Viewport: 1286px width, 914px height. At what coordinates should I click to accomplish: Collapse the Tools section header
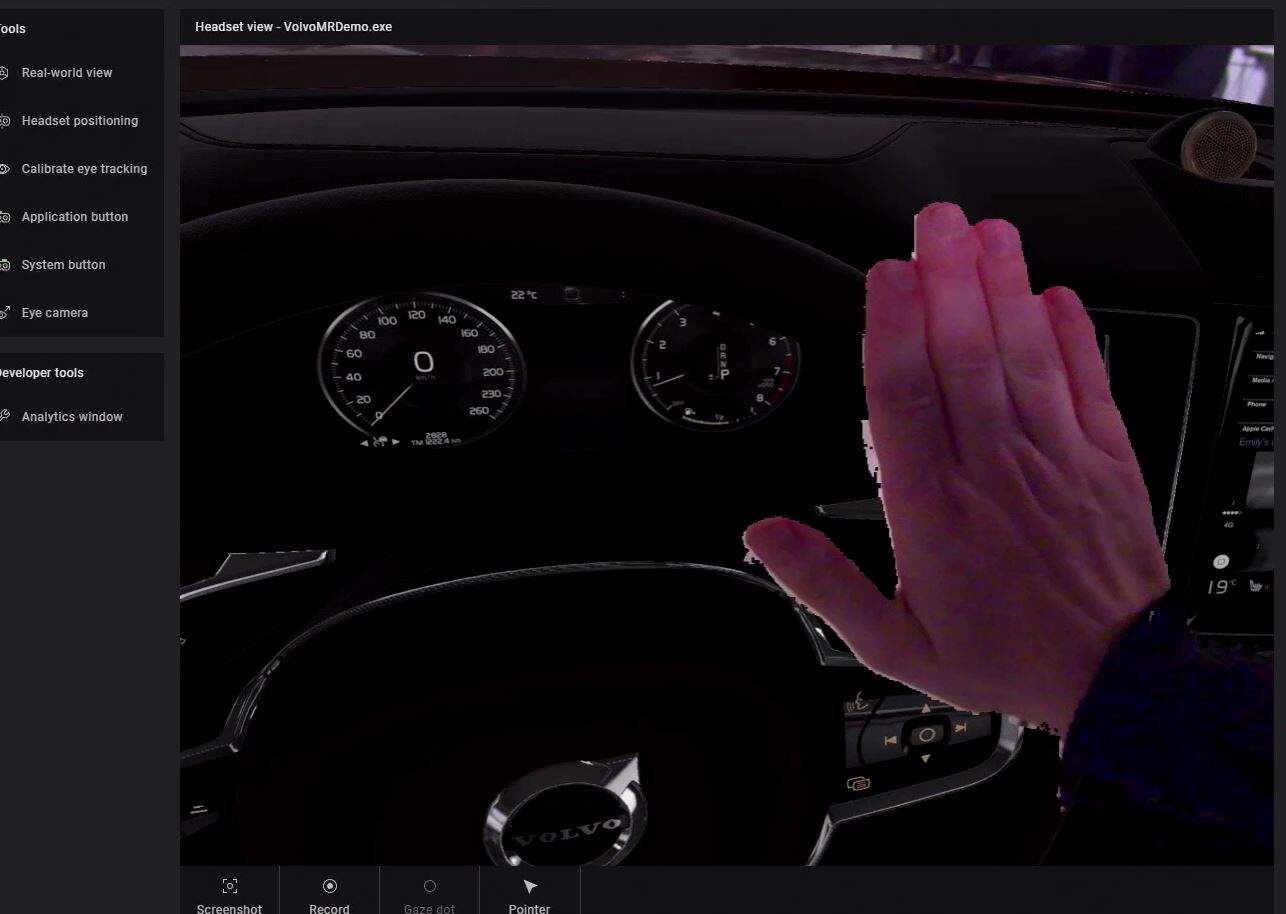pyautogui.click(x=12, y=29)
